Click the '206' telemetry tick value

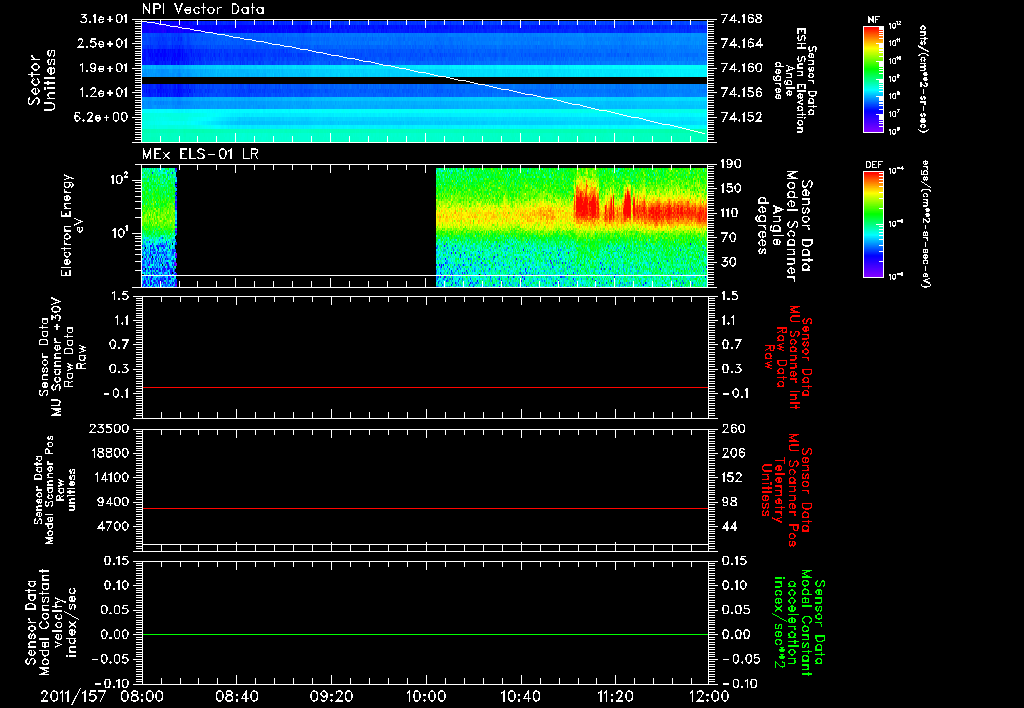pos(733,453)
